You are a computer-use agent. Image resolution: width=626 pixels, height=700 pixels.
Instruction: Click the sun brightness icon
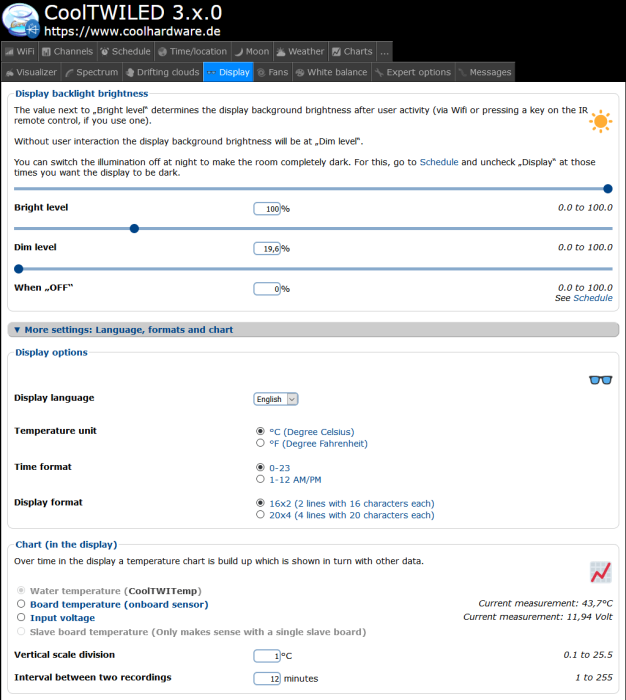600,122
